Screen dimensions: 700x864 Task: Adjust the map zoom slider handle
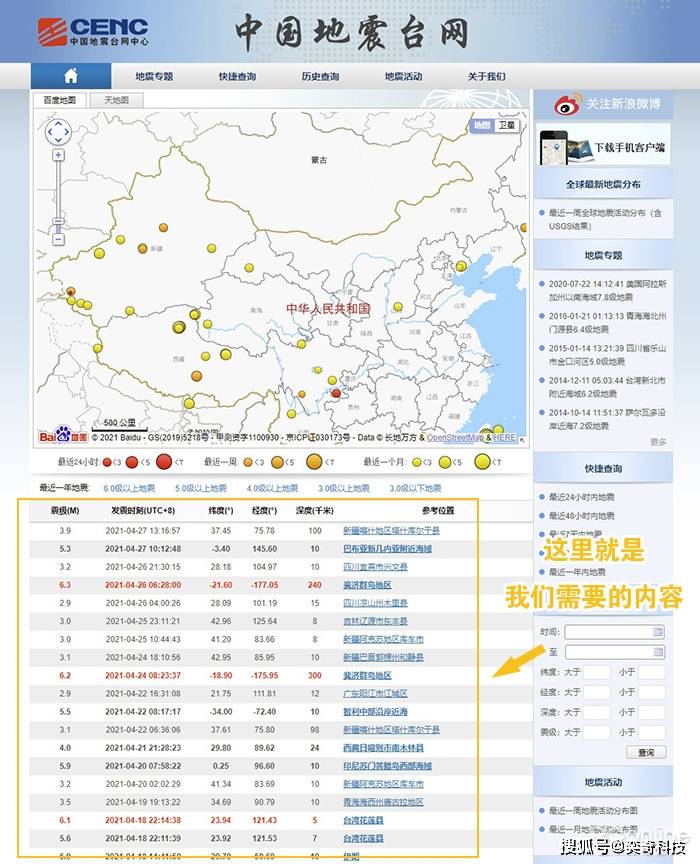pos(58,222)
